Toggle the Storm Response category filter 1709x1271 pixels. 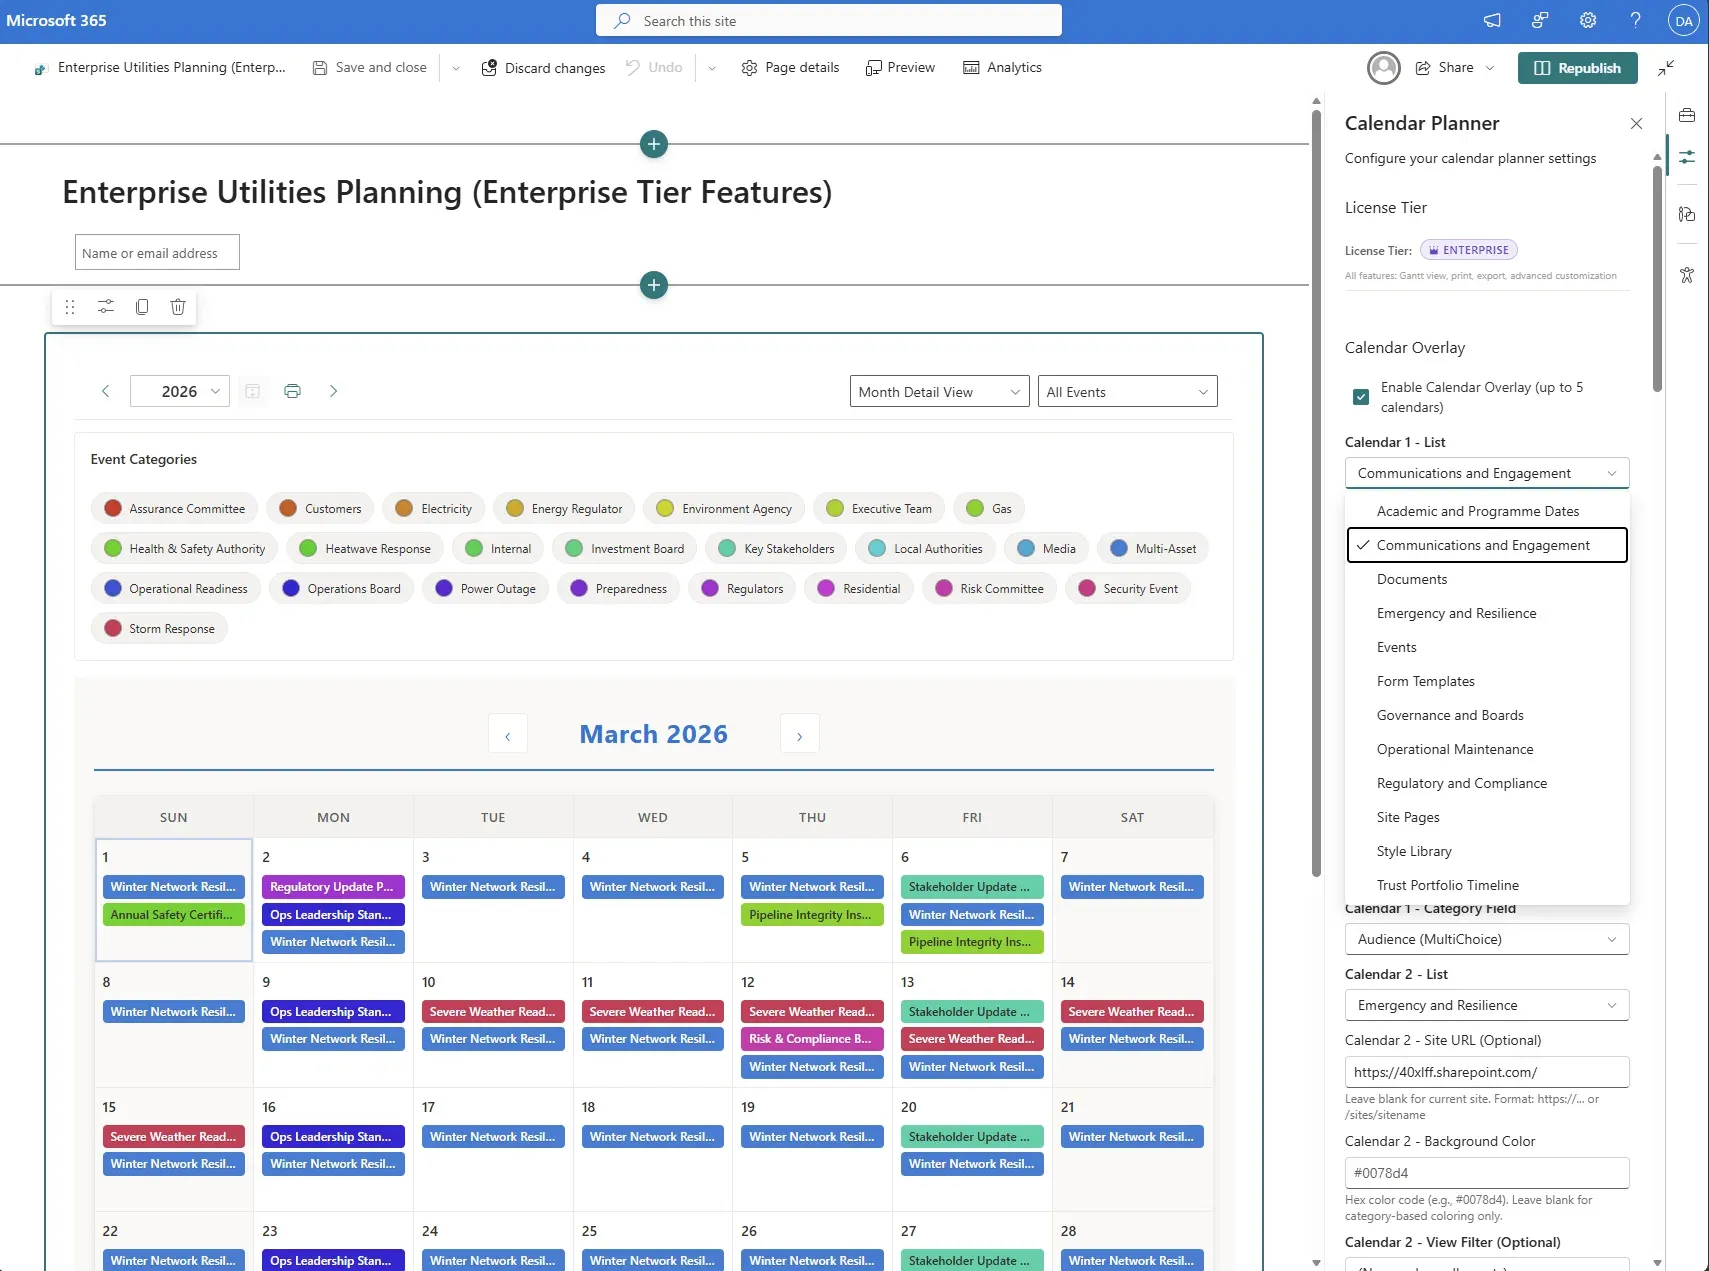tap(159, 628)
